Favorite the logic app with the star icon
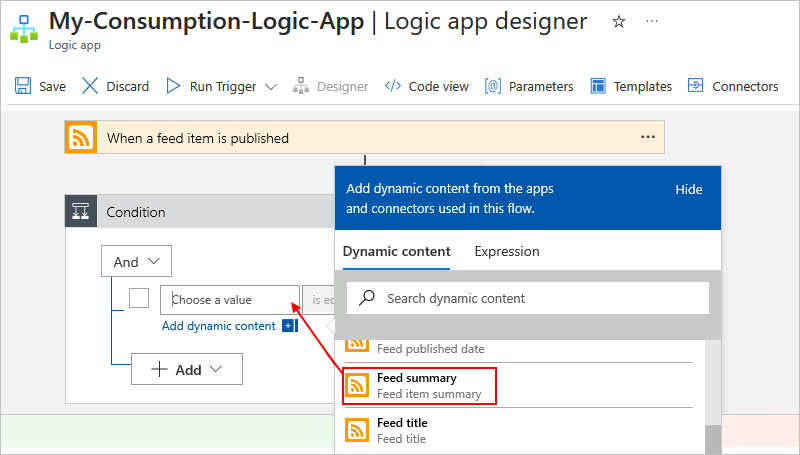 619,22
